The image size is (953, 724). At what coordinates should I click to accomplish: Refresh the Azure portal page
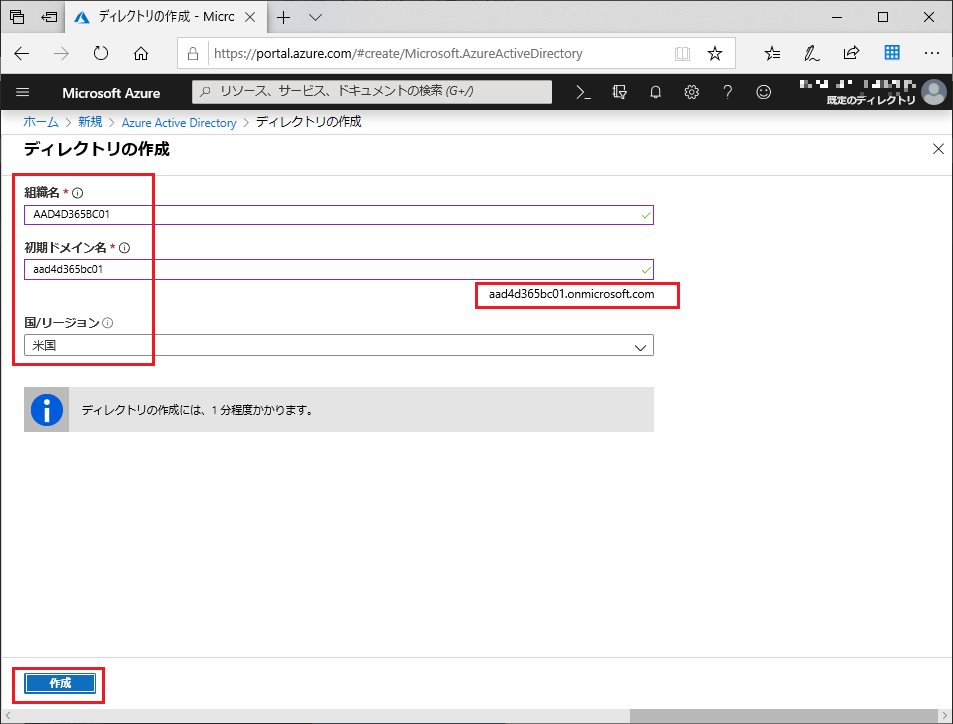click(101, 53)
